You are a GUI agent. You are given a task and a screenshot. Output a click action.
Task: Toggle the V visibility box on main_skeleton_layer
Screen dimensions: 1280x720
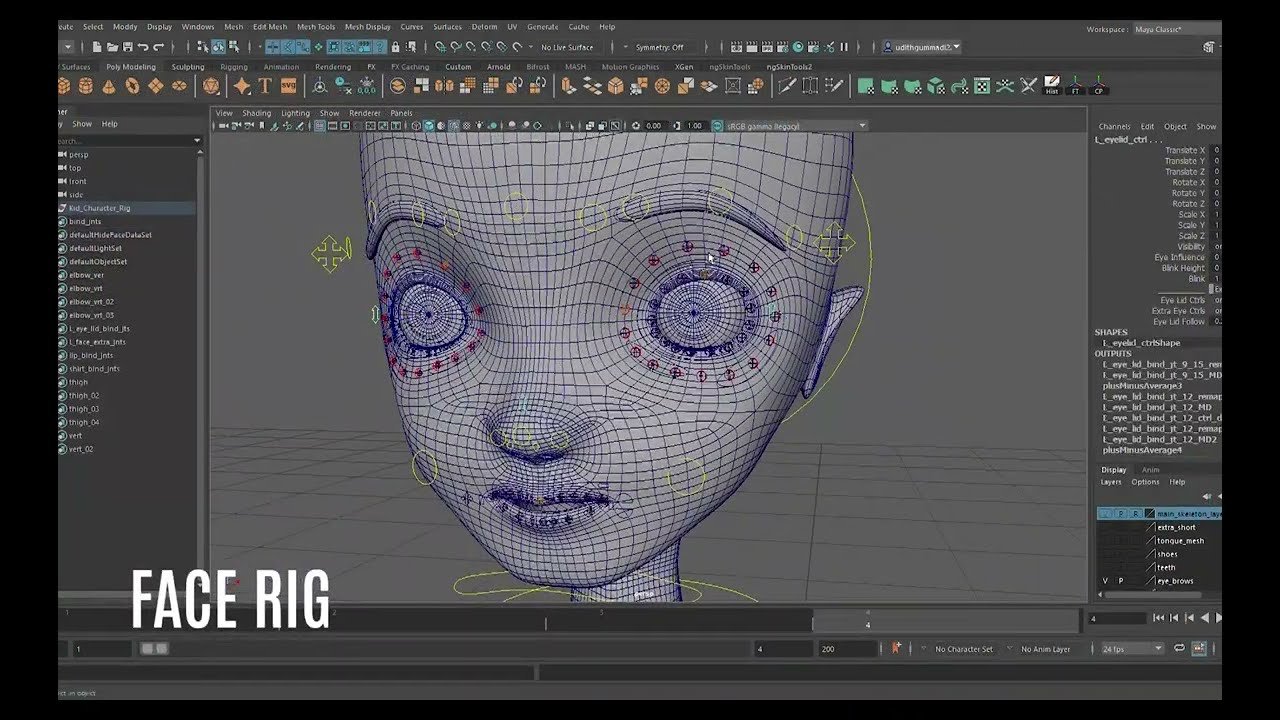tap(1106, 512)
